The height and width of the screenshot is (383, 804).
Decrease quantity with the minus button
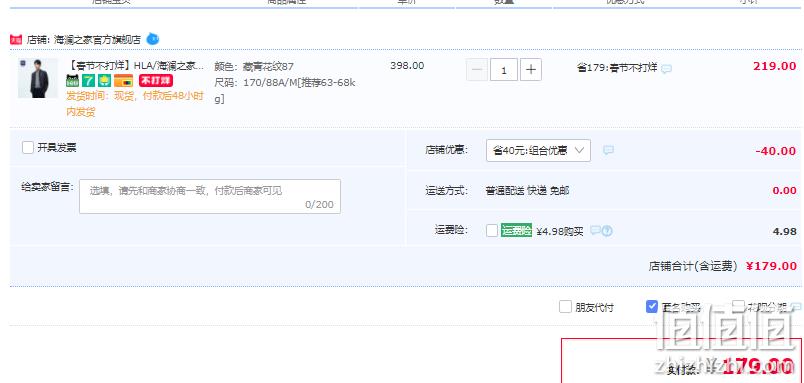pos(477,70)
